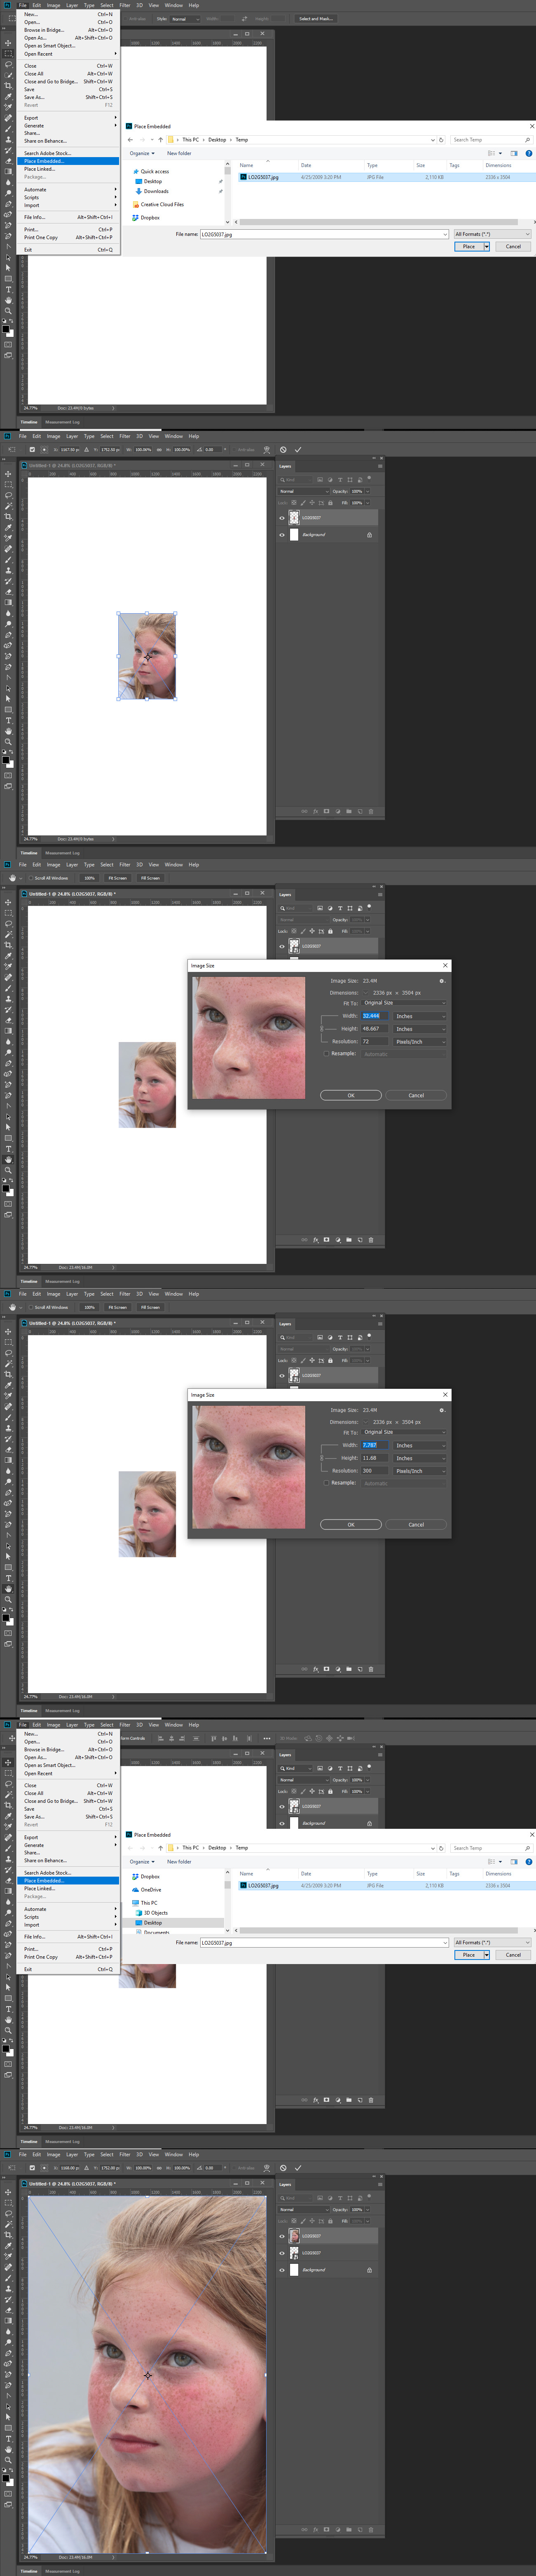Hide topmost LO2G5037 layer in full-canvas portrait window
The height and width of the screenshot is (2576, 536).
pos(282,2236)
